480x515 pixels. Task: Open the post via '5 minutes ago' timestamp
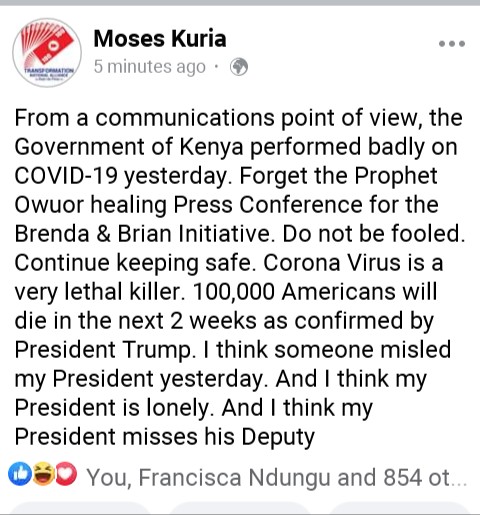(x=150, y=67)
